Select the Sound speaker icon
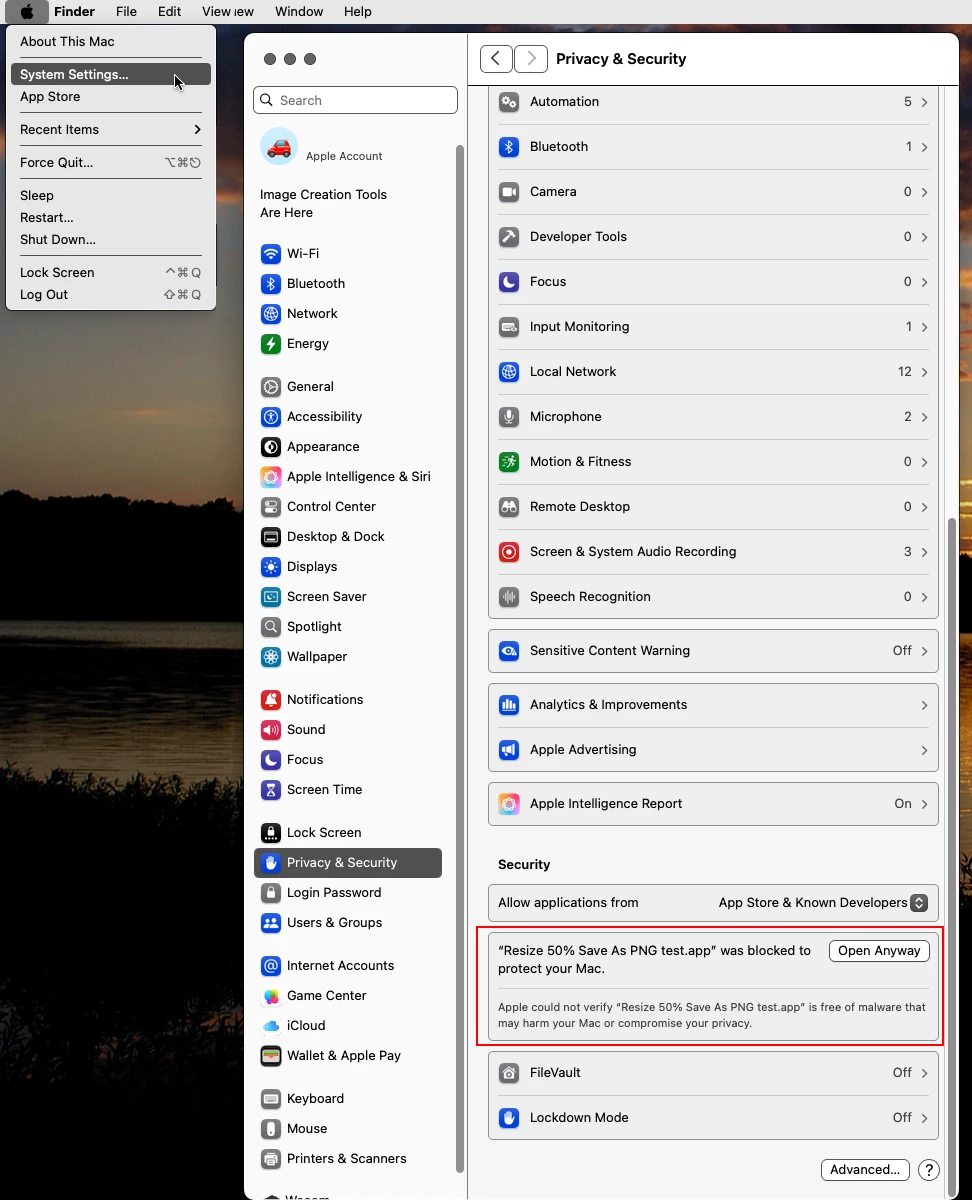Image resolution: width=972 pixels, height=1200 pixels. [271, 729]
